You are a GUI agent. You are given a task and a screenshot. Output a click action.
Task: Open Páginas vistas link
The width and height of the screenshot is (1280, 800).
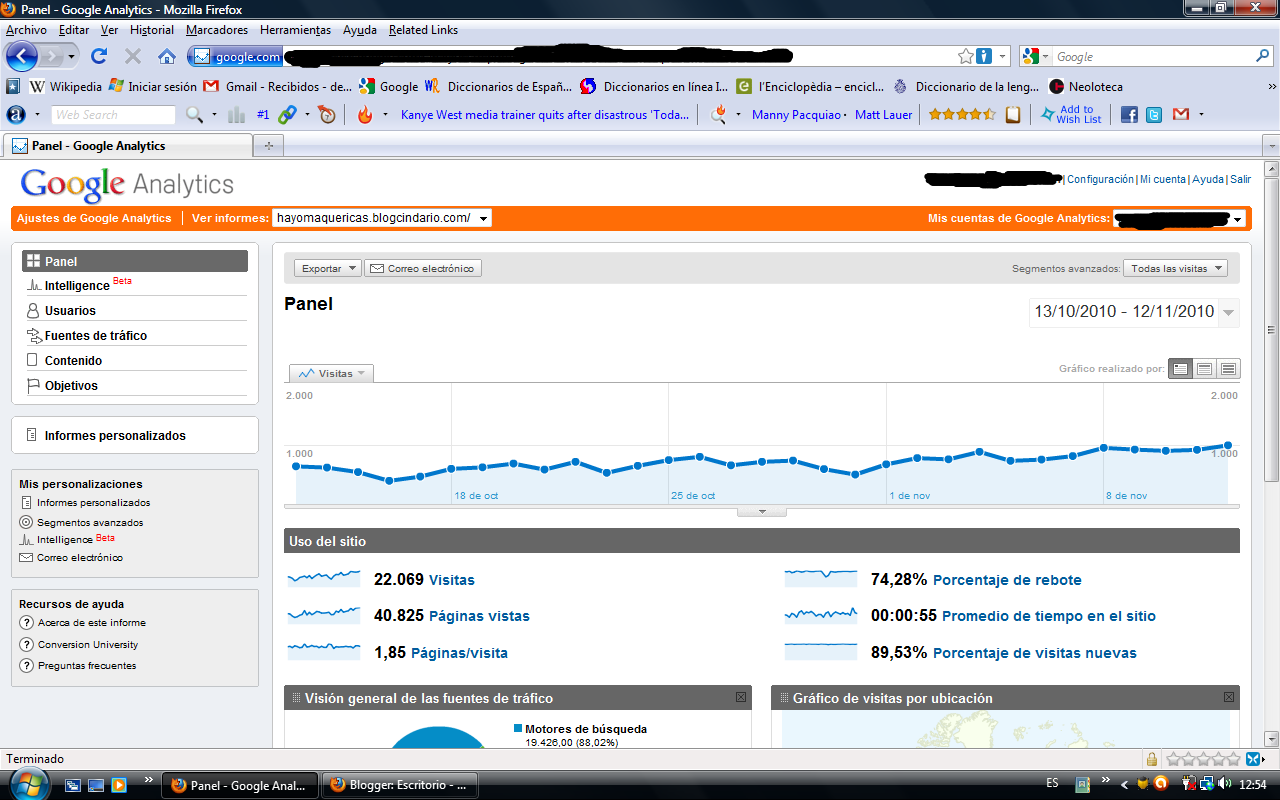coord(479,616)
